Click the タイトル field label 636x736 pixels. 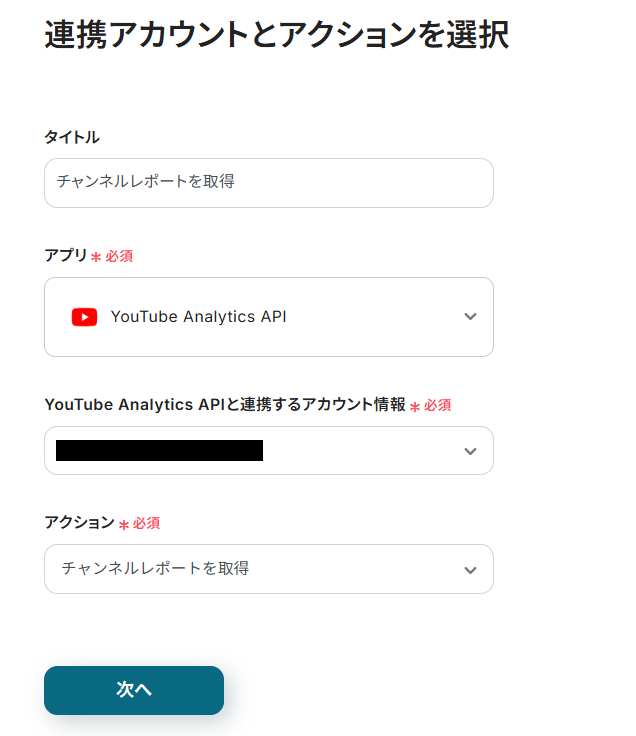72,137
